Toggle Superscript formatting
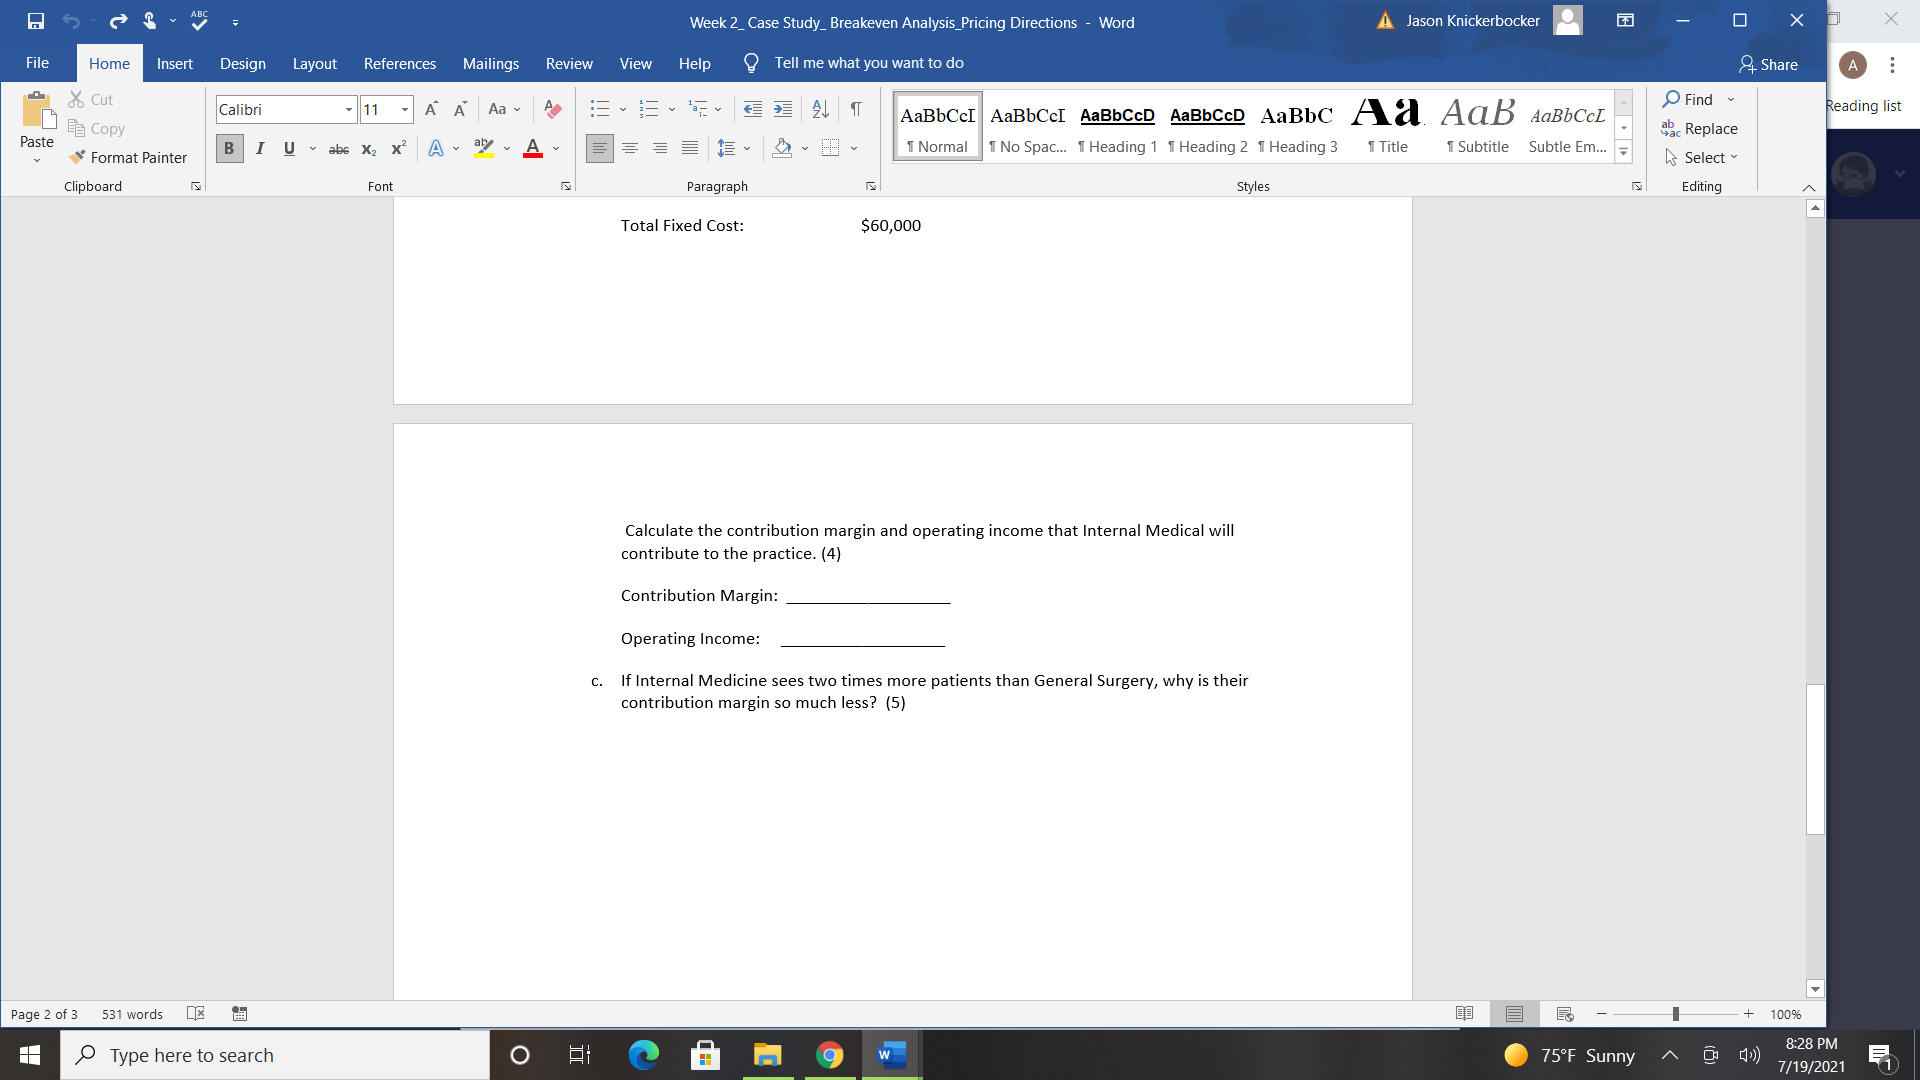This screenshot has height=1080, width=1920. point(398,149)
